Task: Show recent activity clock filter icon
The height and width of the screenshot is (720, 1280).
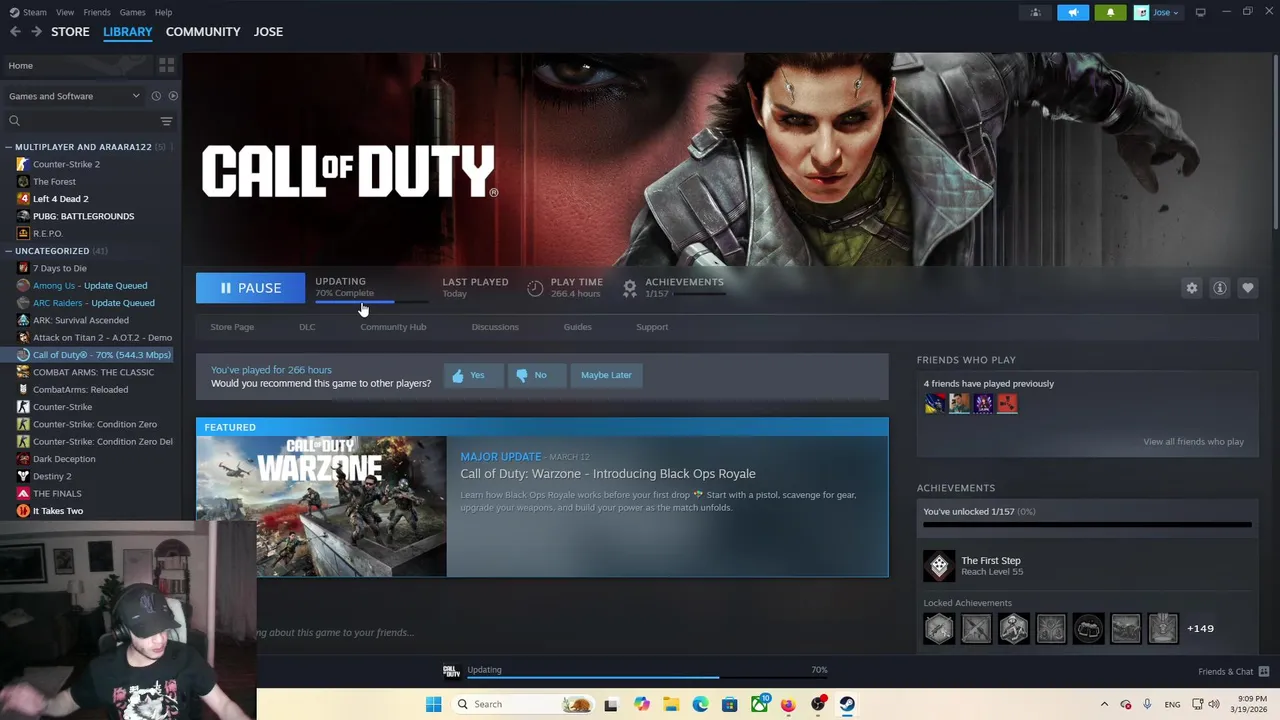Action: tap(156, 96)
